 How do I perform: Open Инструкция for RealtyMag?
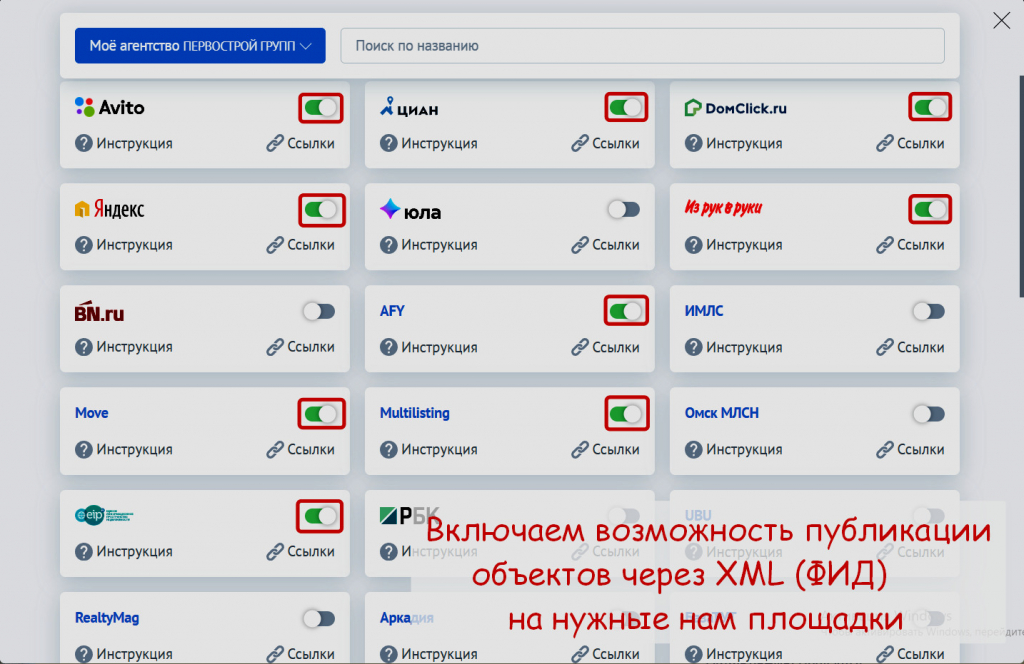(x=123, y=654)
